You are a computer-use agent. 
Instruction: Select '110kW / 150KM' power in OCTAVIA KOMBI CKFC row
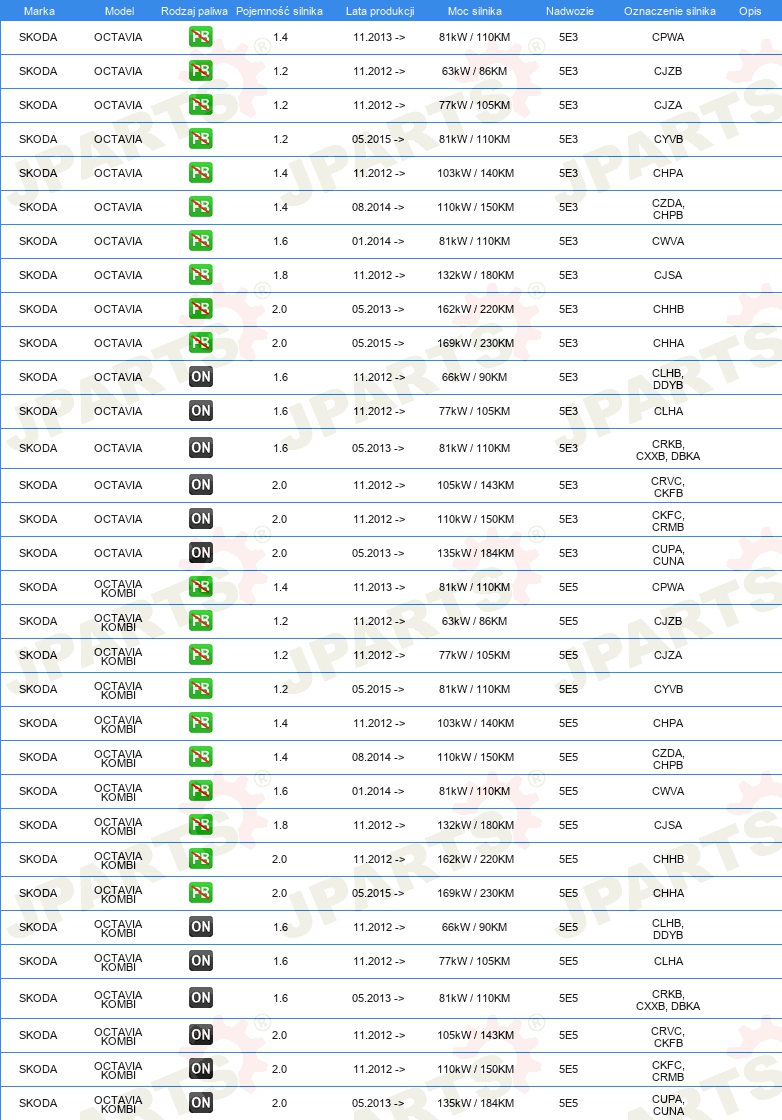pyautogui.click(x=476, y=1069)
